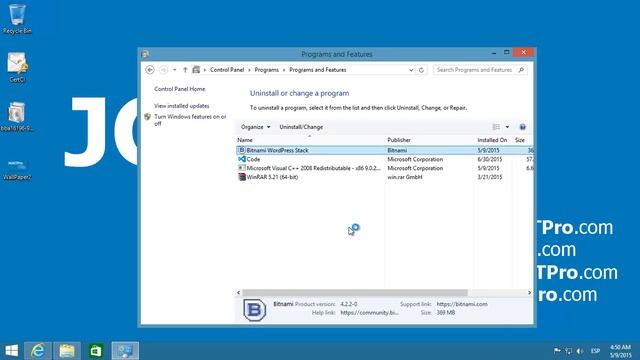
Task: Select the WinRAR 5.21 (64-bit) row
Action: 384,177
